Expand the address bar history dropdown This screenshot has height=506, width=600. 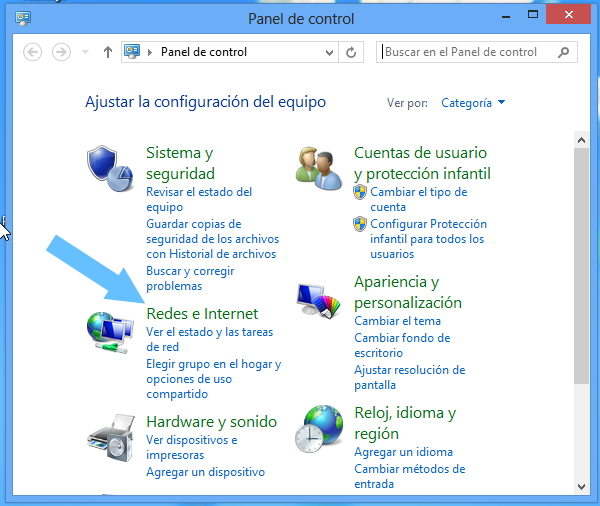tap(329, 52)
